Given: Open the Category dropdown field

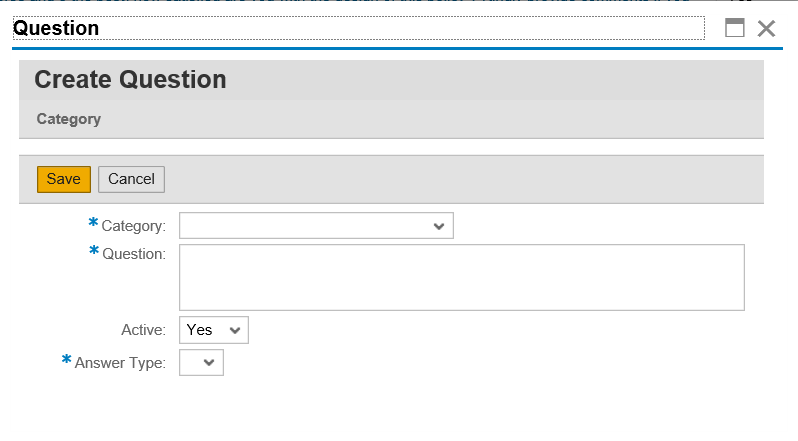Looking at the screenshot, I should tap(316, 226).
